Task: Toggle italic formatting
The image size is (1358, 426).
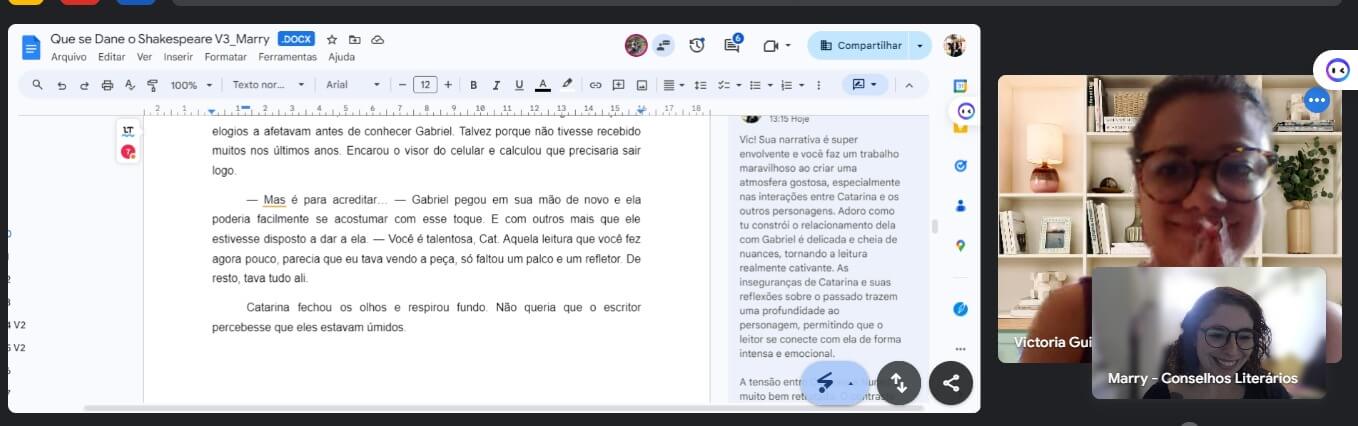Action: [495, 85]
